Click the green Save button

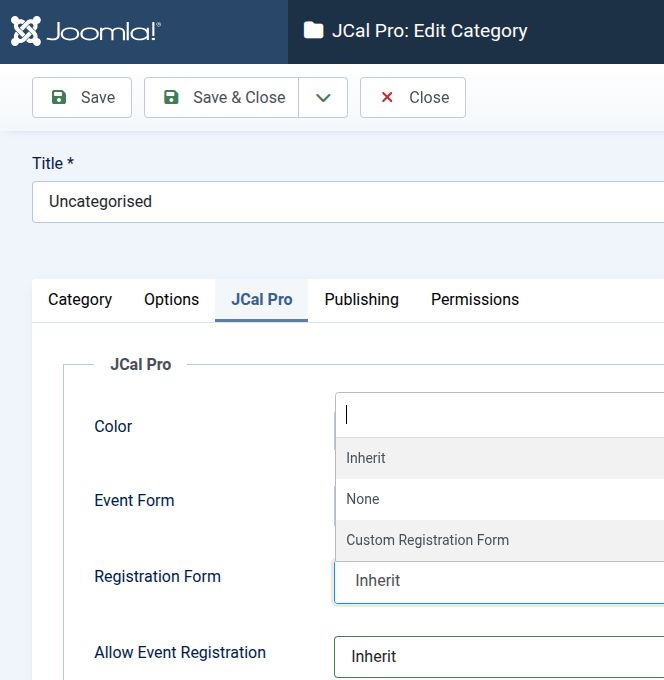tap(82, 98)
